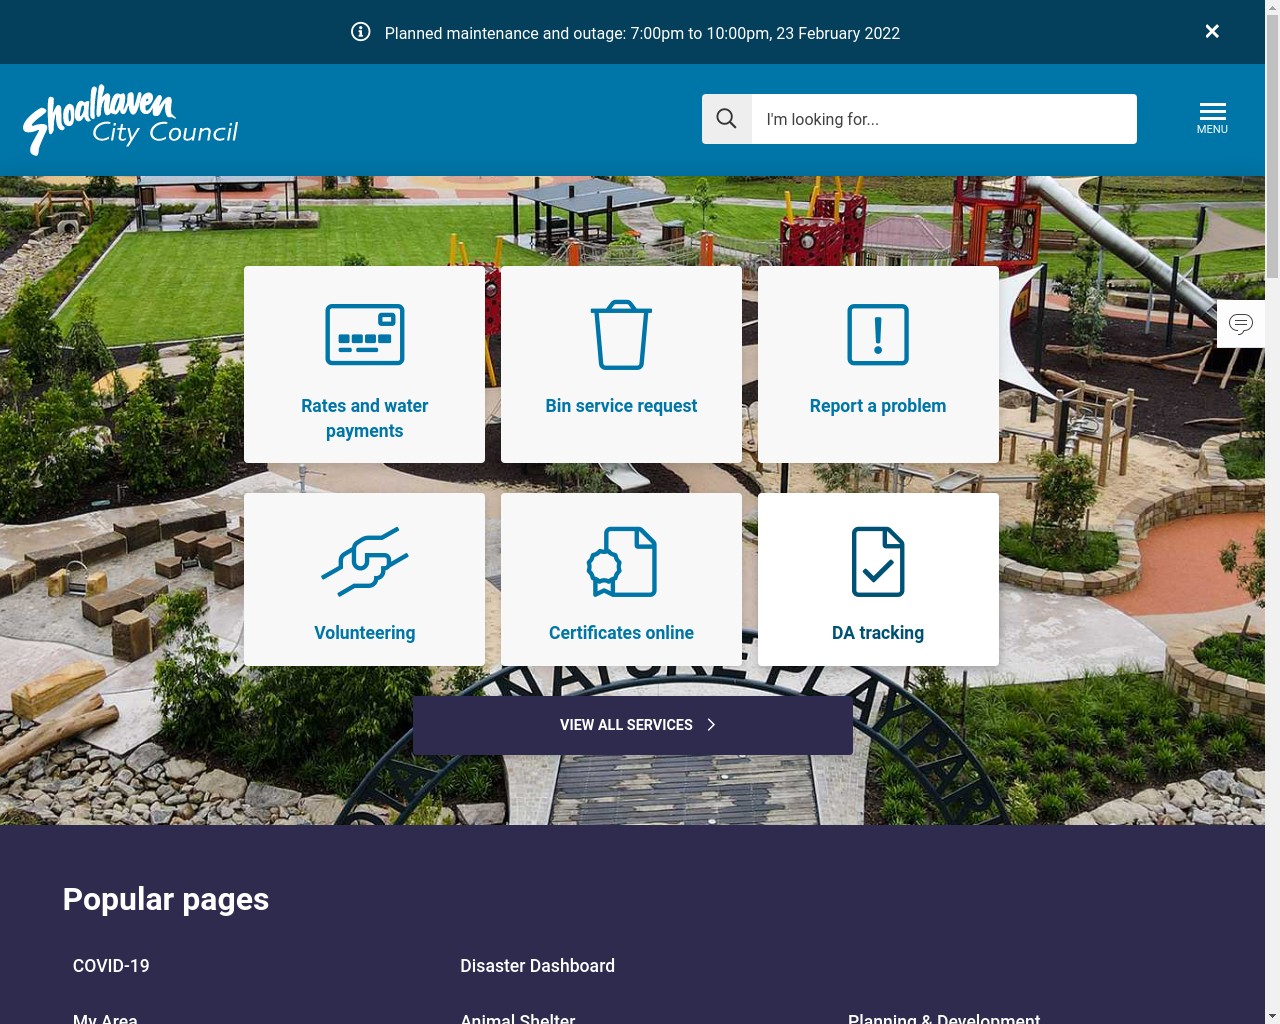This screenshot has height=1024, width=1280.
Task: Click the arrow chevron on VIEW ALL SERVICES
Action: pos(711,725)
